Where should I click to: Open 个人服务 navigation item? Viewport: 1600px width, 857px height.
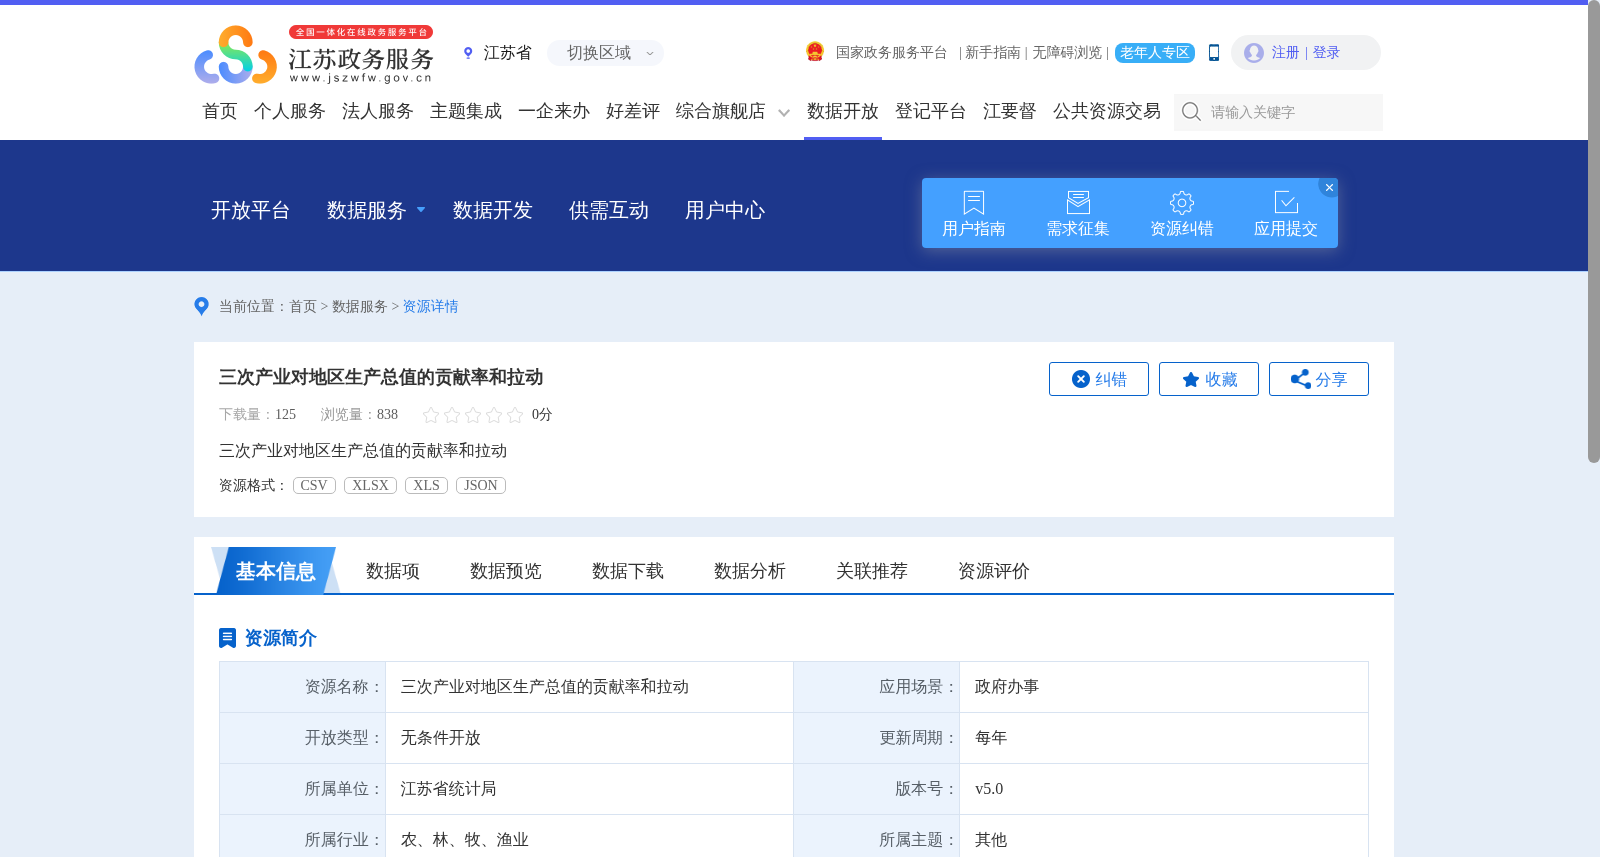(290, 111)
